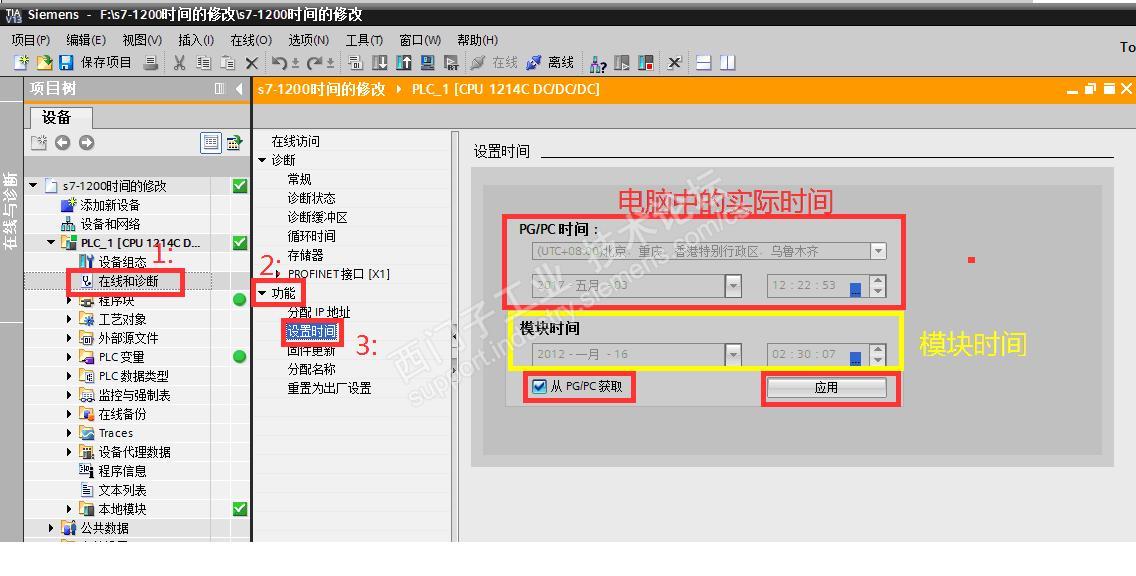The height and width of the screenshot is (576, 1136).
Task: Expand the PROFINET接口 [X1] node
Action: 278,274
